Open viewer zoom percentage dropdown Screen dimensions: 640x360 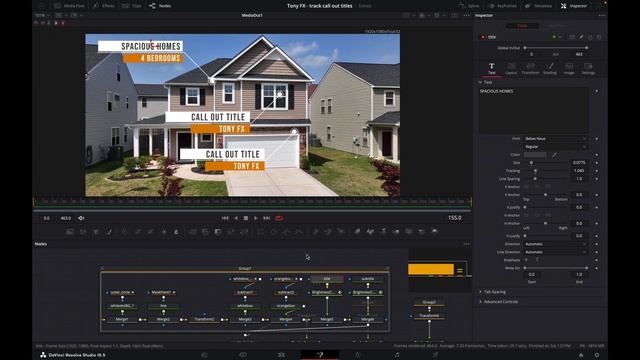click(42, 15)
